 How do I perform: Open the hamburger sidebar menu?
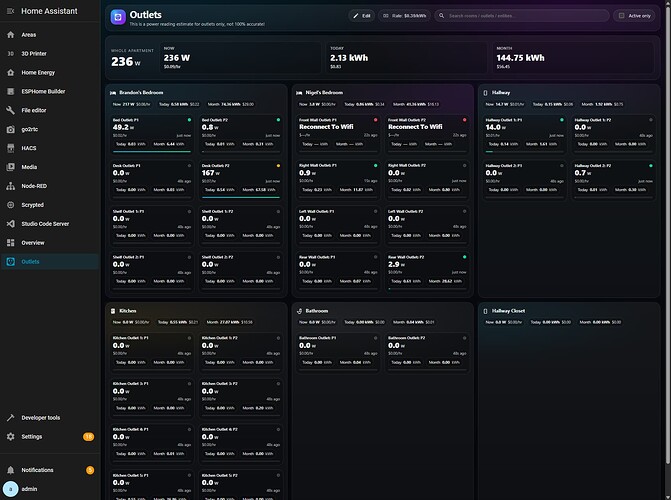11,10
